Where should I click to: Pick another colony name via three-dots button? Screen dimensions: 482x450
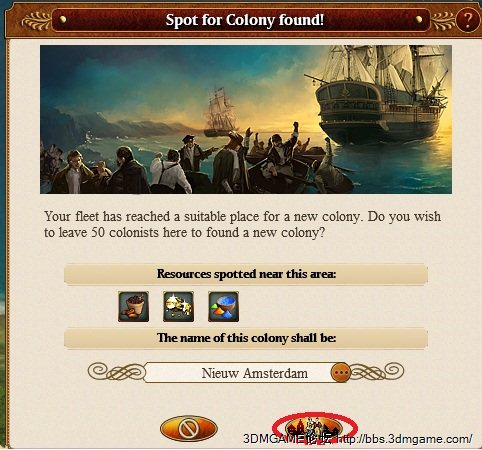[341, 372]
